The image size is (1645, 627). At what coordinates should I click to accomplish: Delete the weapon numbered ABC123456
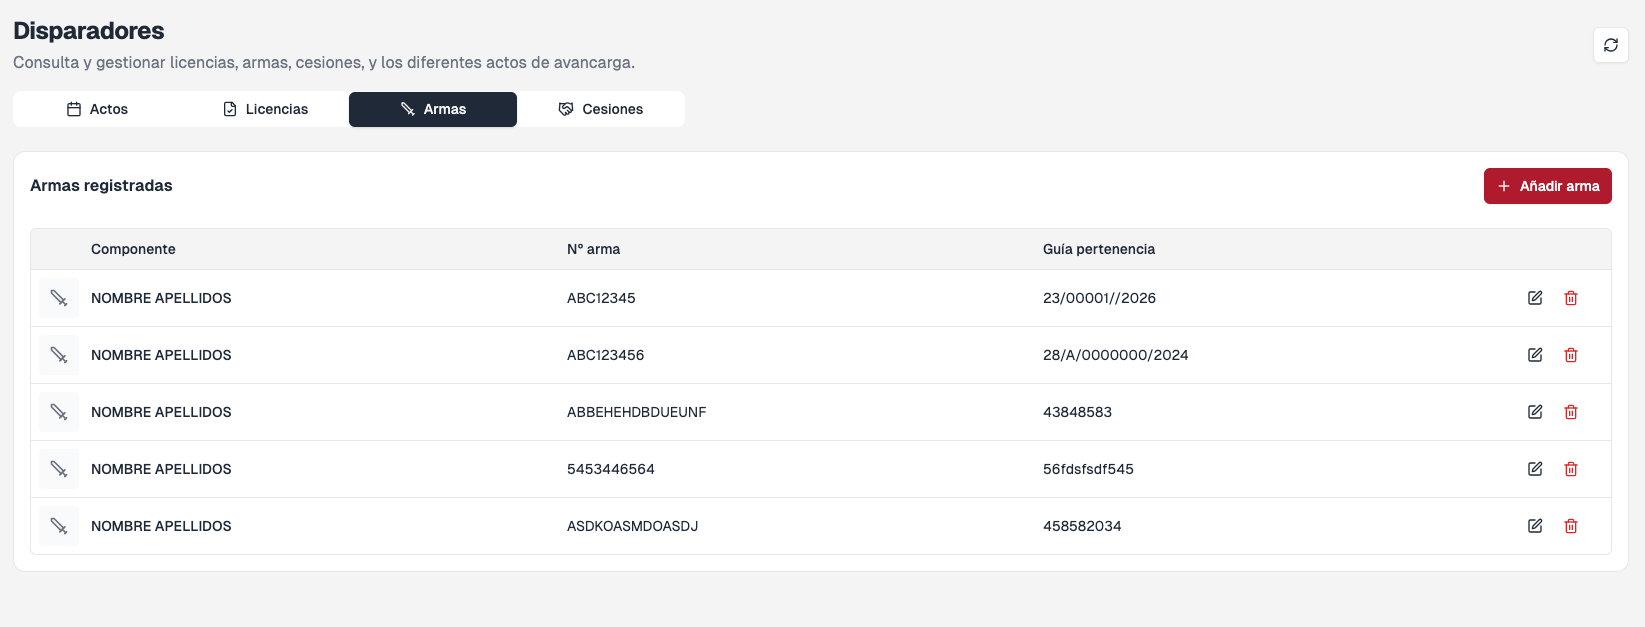[1571, 355]
